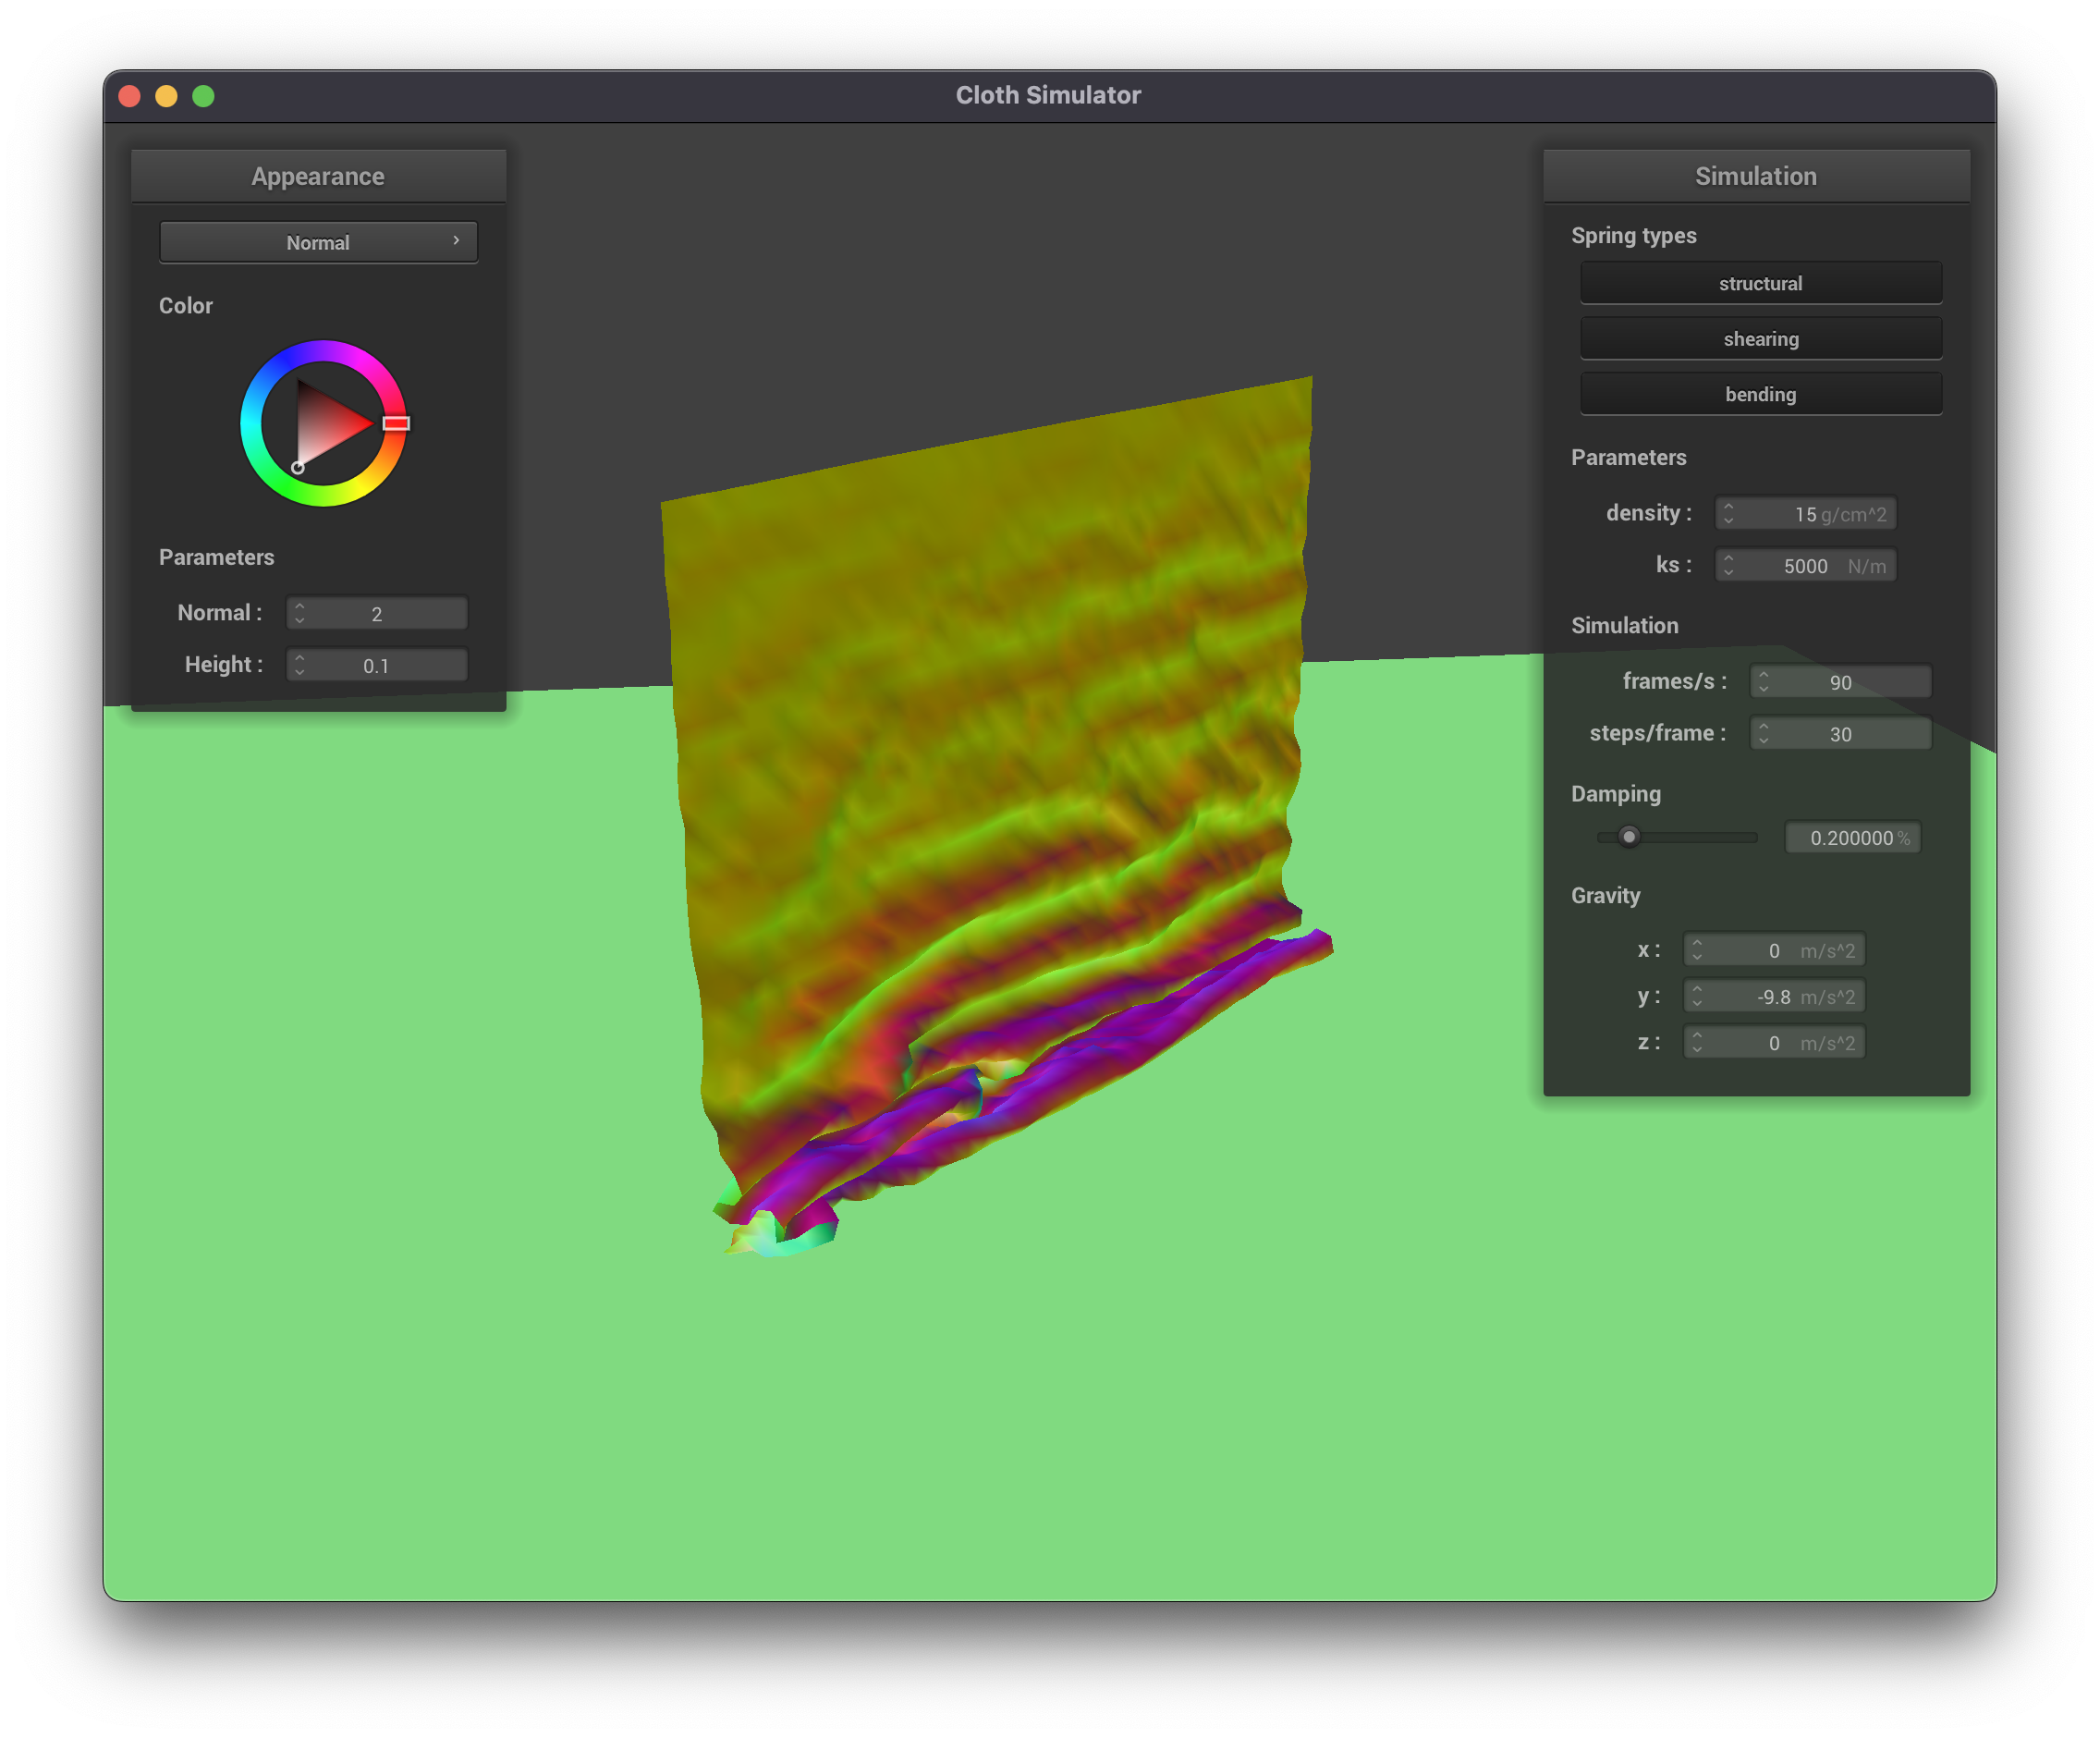Minimize the Cloth Simulator window

167,96
